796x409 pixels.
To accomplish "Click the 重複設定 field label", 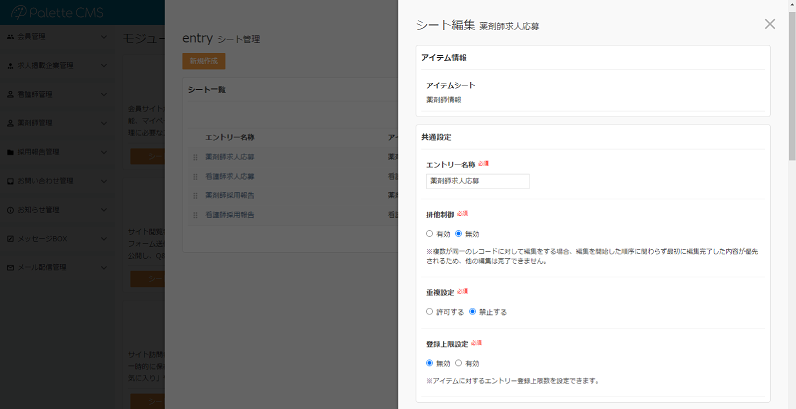I will coord(440,292).
